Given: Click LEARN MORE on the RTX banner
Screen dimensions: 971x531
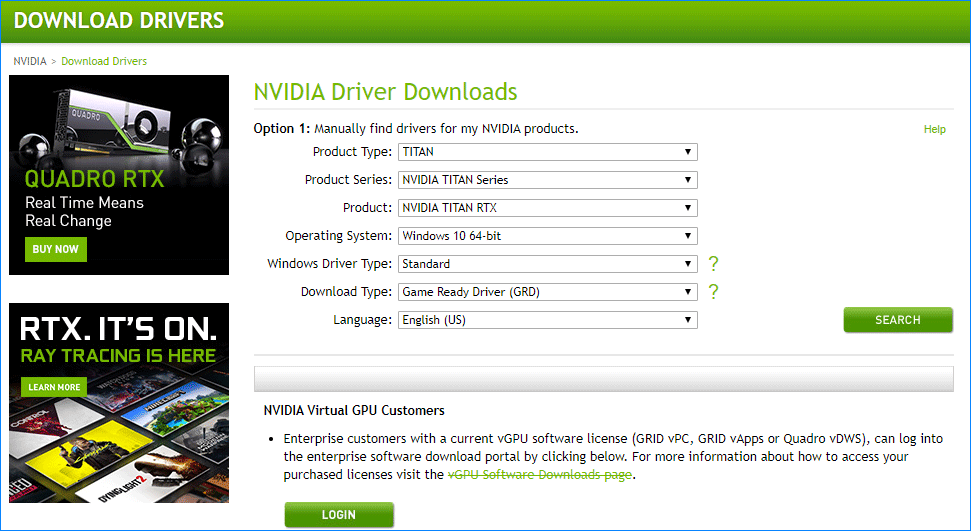Looking at the screenshot, I should point(54,387).
